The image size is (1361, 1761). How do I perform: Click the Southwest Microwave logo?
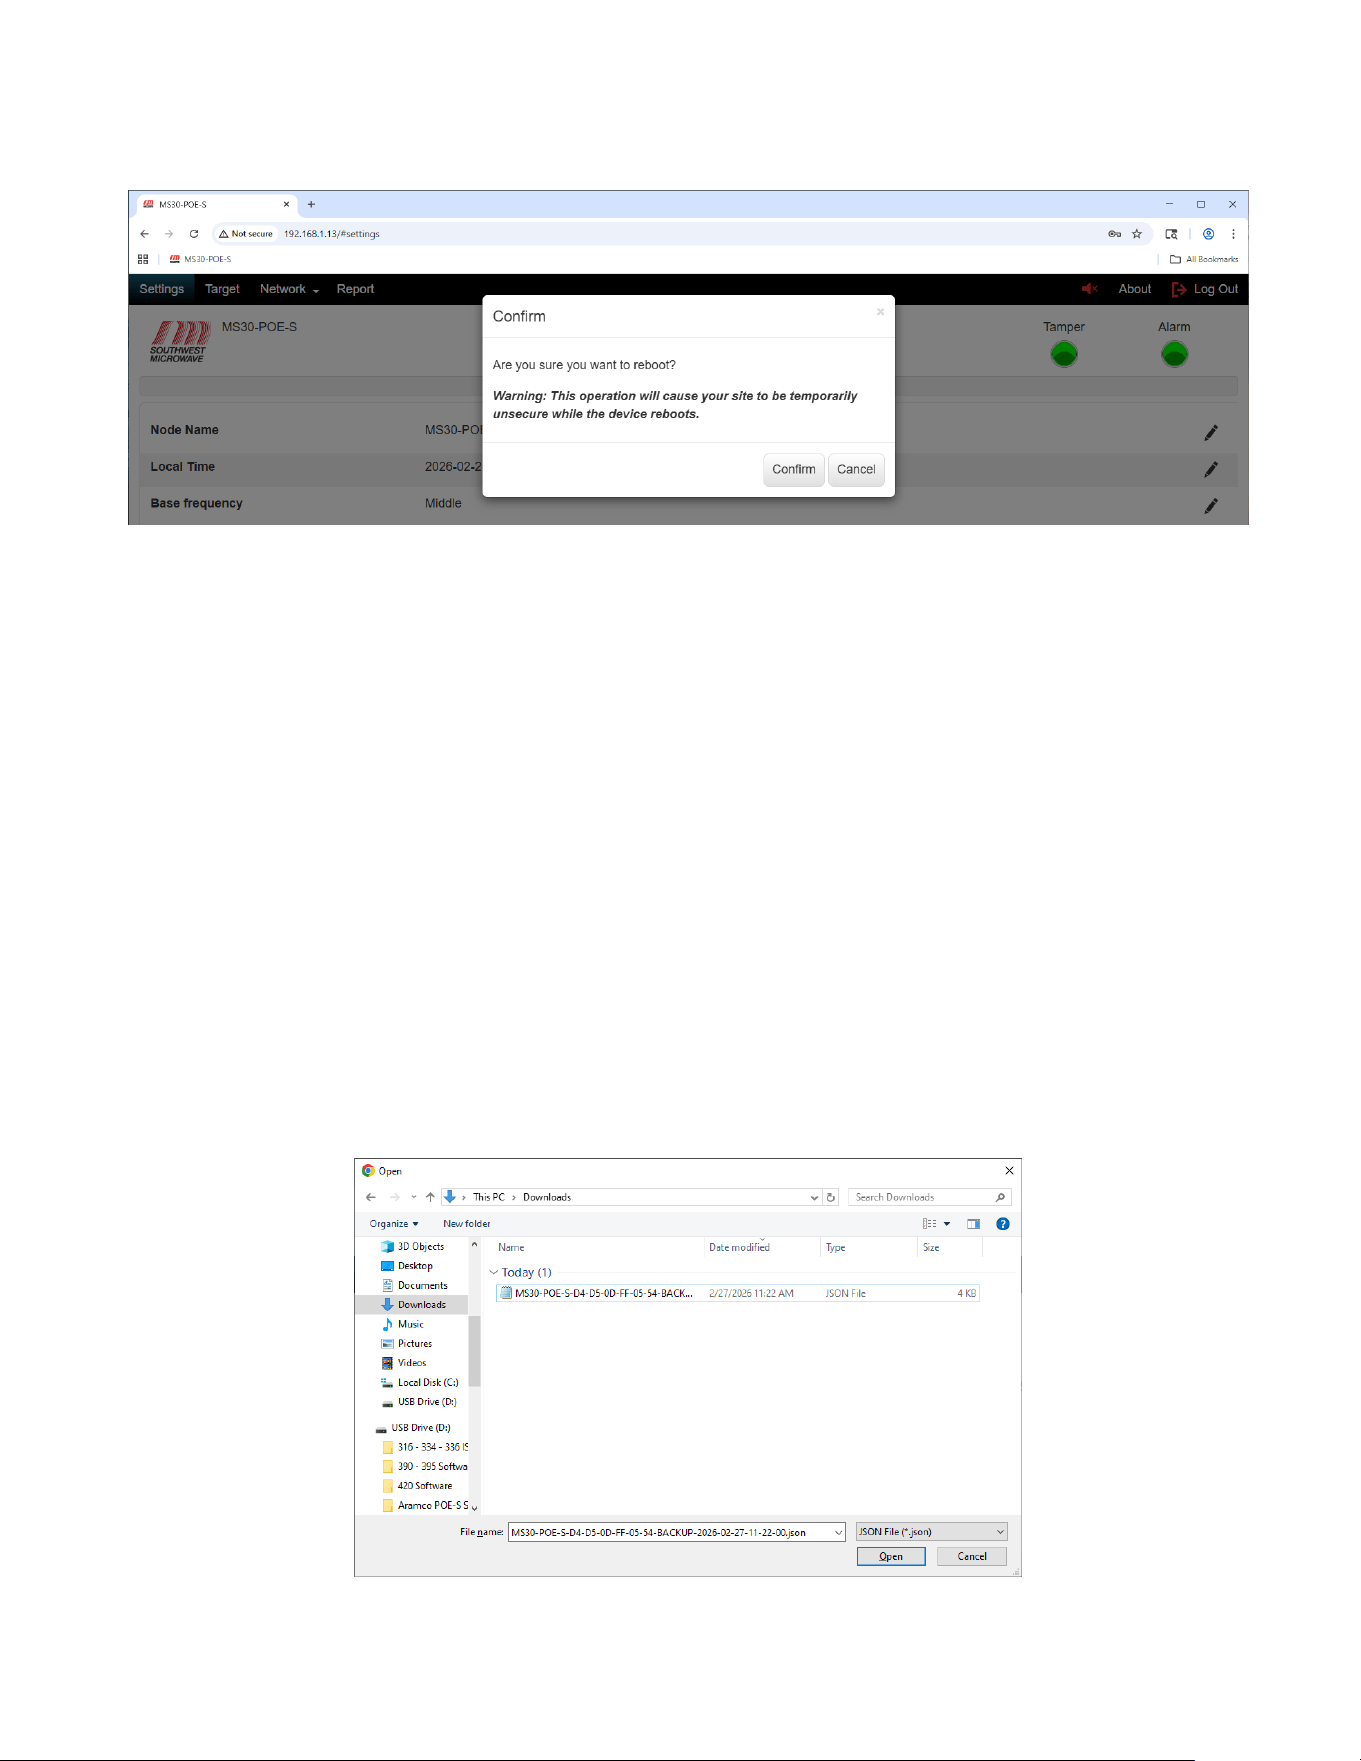coord(179,342)
